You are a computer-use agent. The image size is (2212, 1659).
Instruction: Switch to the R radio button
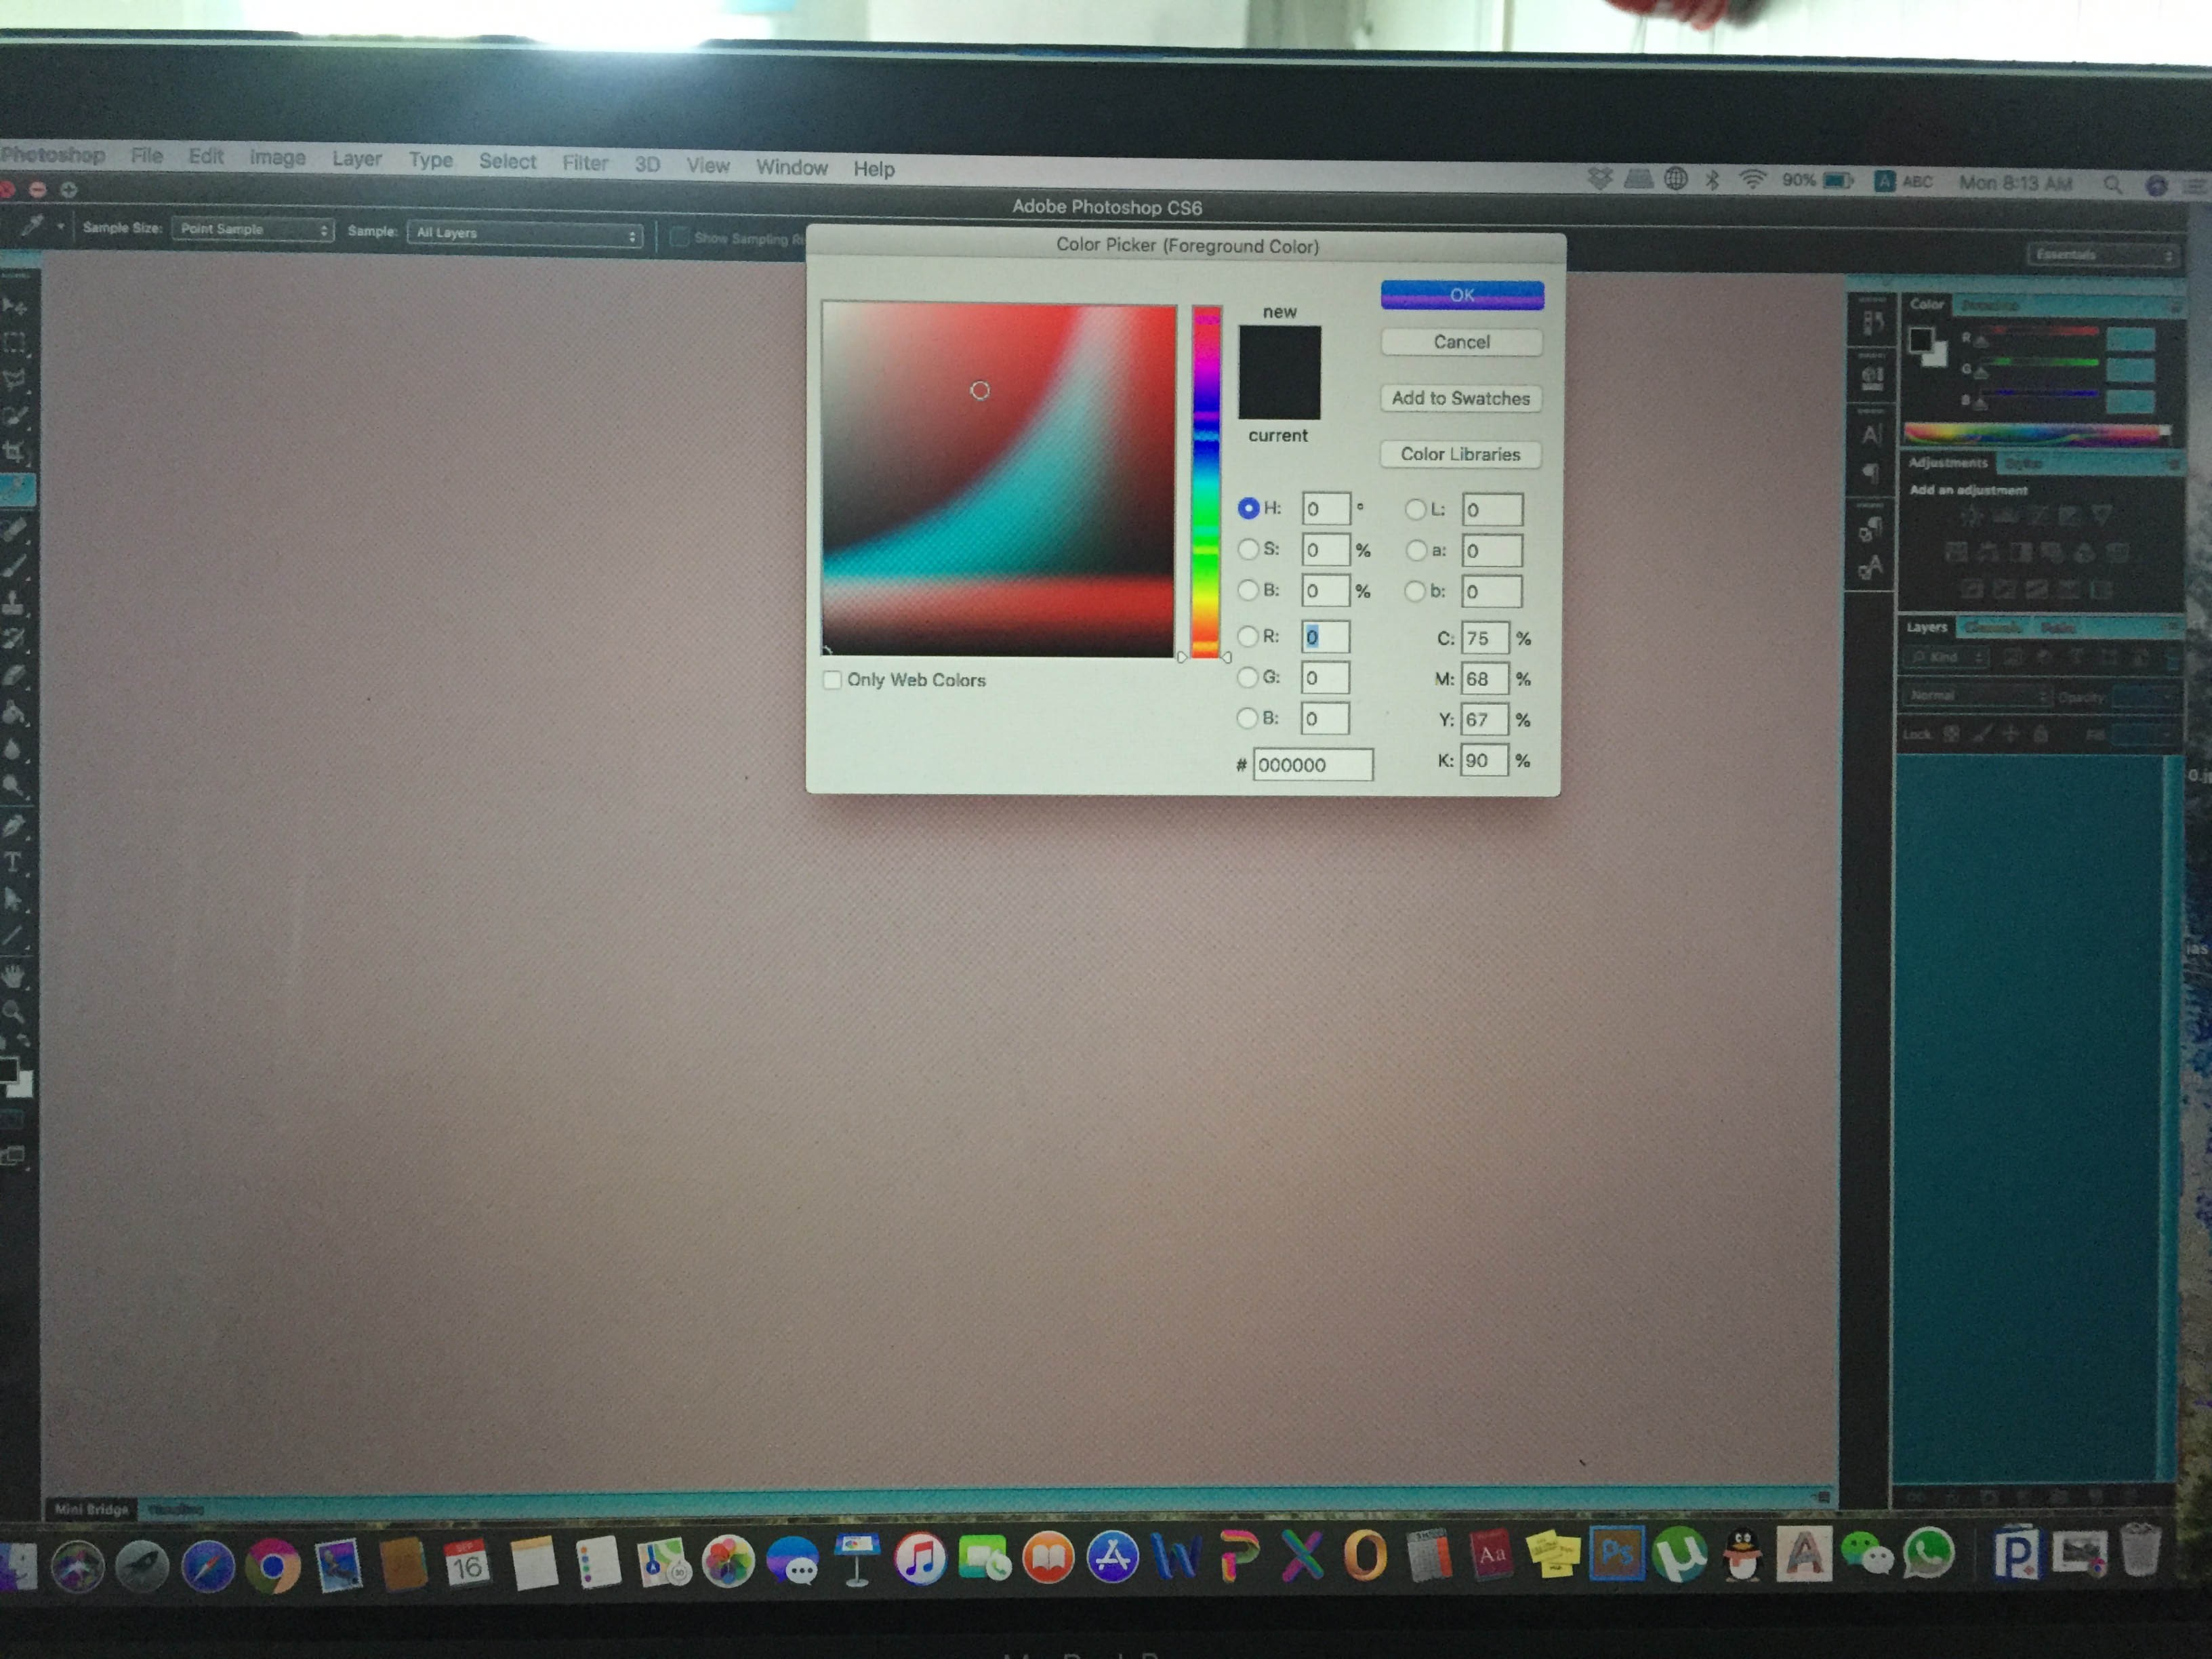tap(1249, 637)
